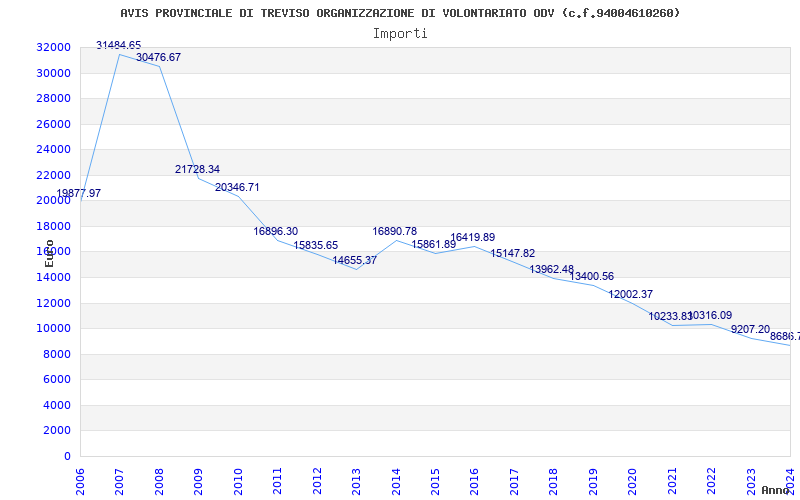Click the x-axis year 2020
The image size is (800, 500).
[633, 481]
